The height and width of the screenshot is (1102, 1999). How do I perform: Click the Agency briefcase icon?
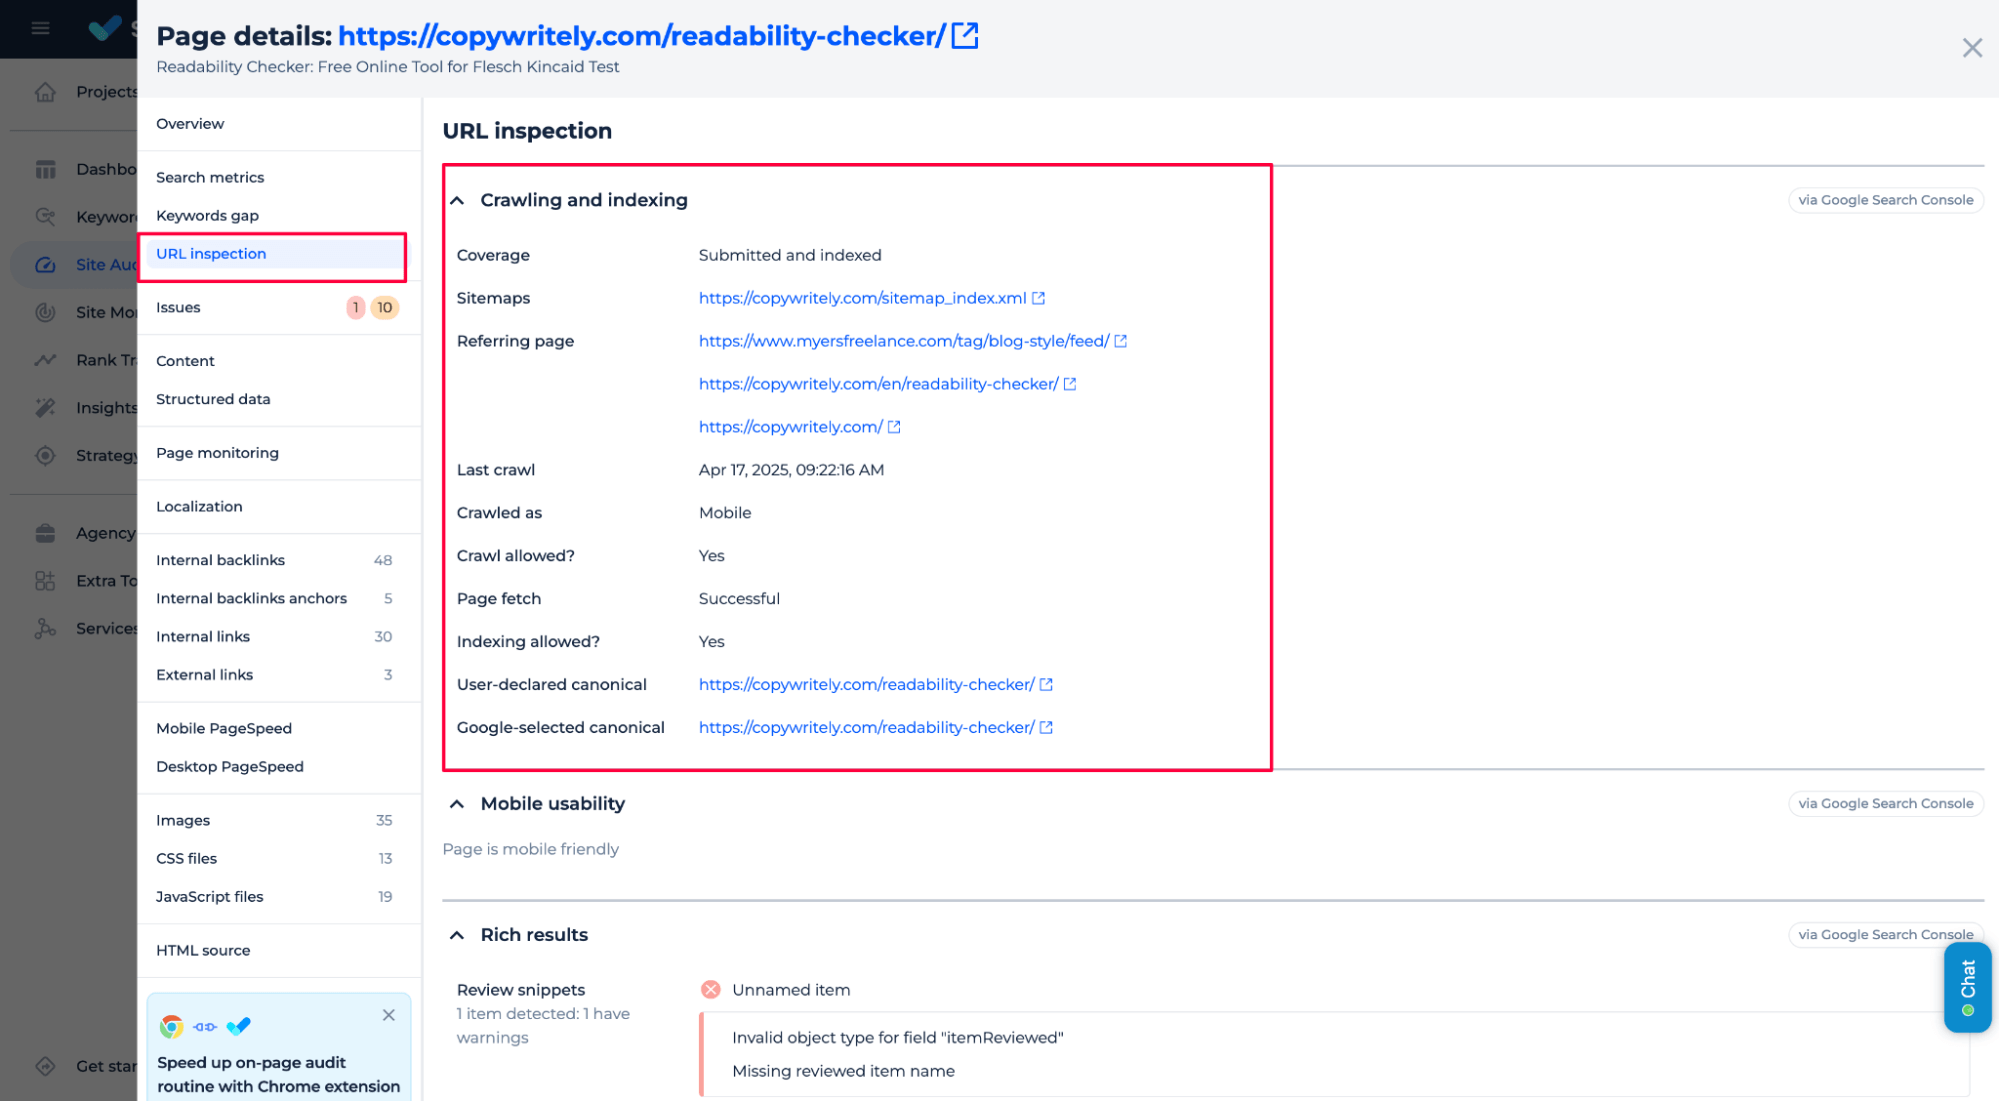tap(46, 533)
